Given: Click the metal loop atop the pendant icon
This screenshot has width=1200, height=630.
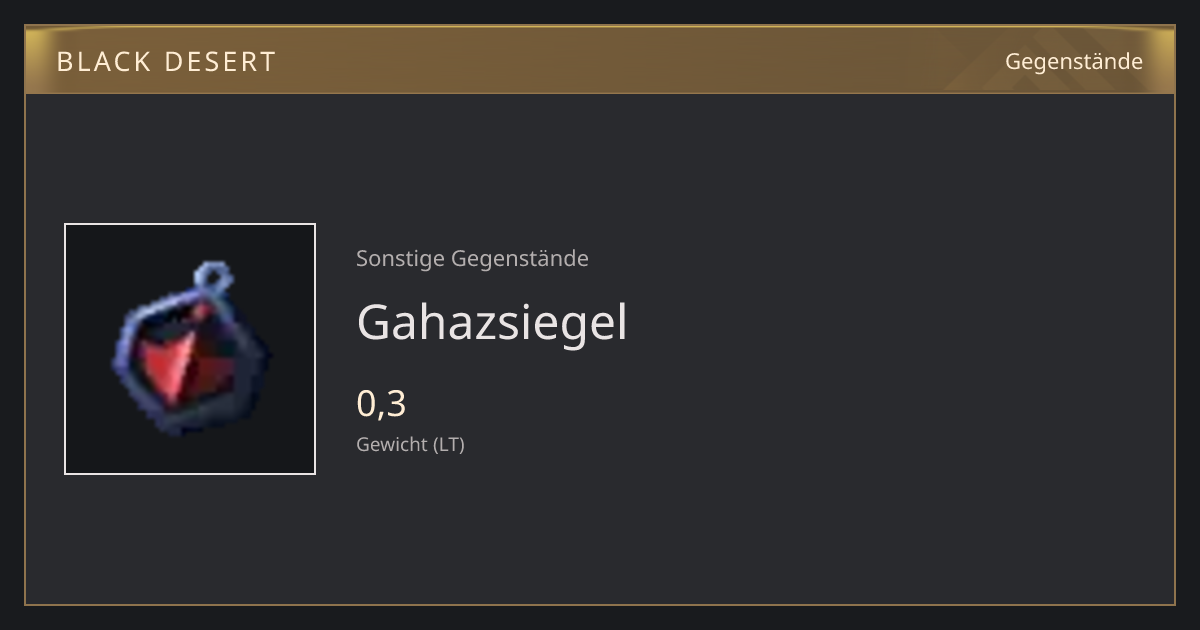Looking at the screenshot, I should pyautogui.click(x=213, y=276).
